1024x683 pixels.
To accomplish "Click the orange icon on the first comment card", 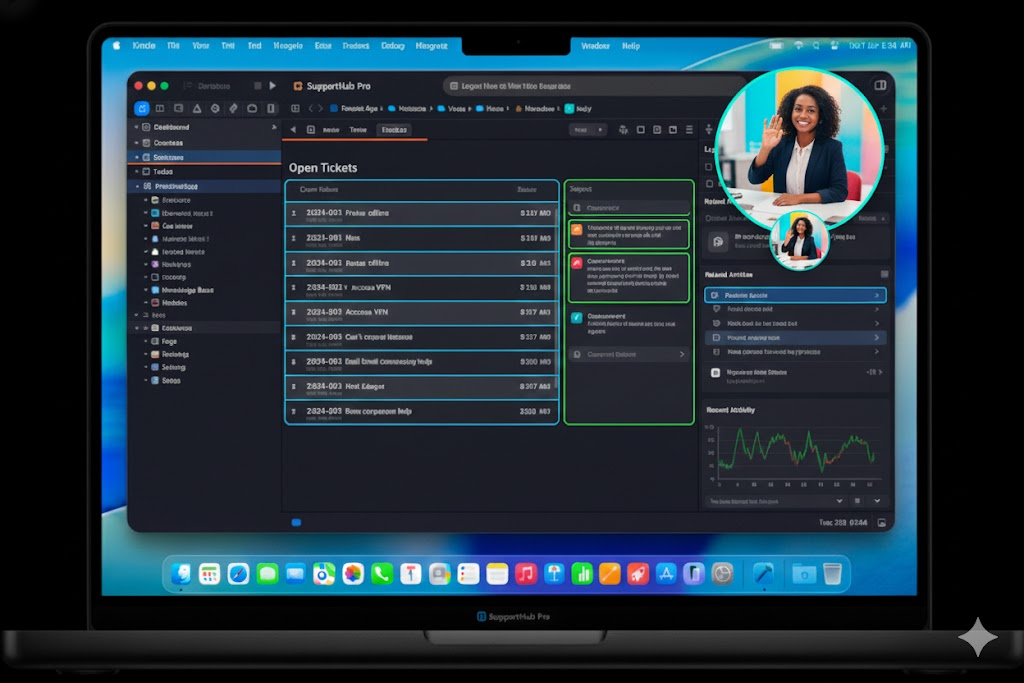I will [x=577, y=230].
